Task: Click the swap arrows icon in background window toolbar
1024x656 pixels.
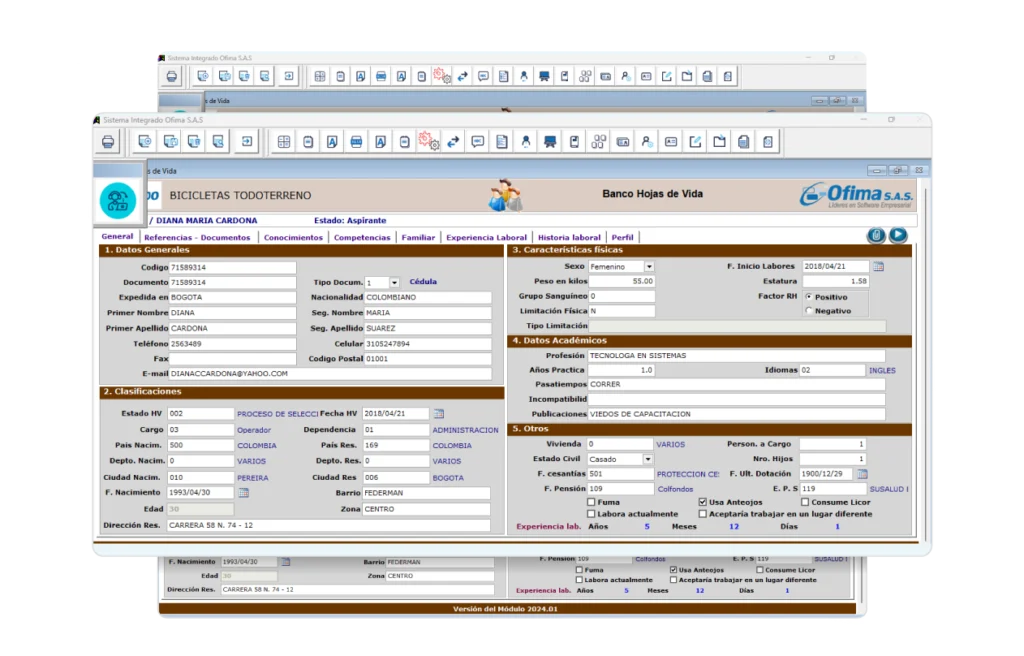Action: click(x=462, y=76)
